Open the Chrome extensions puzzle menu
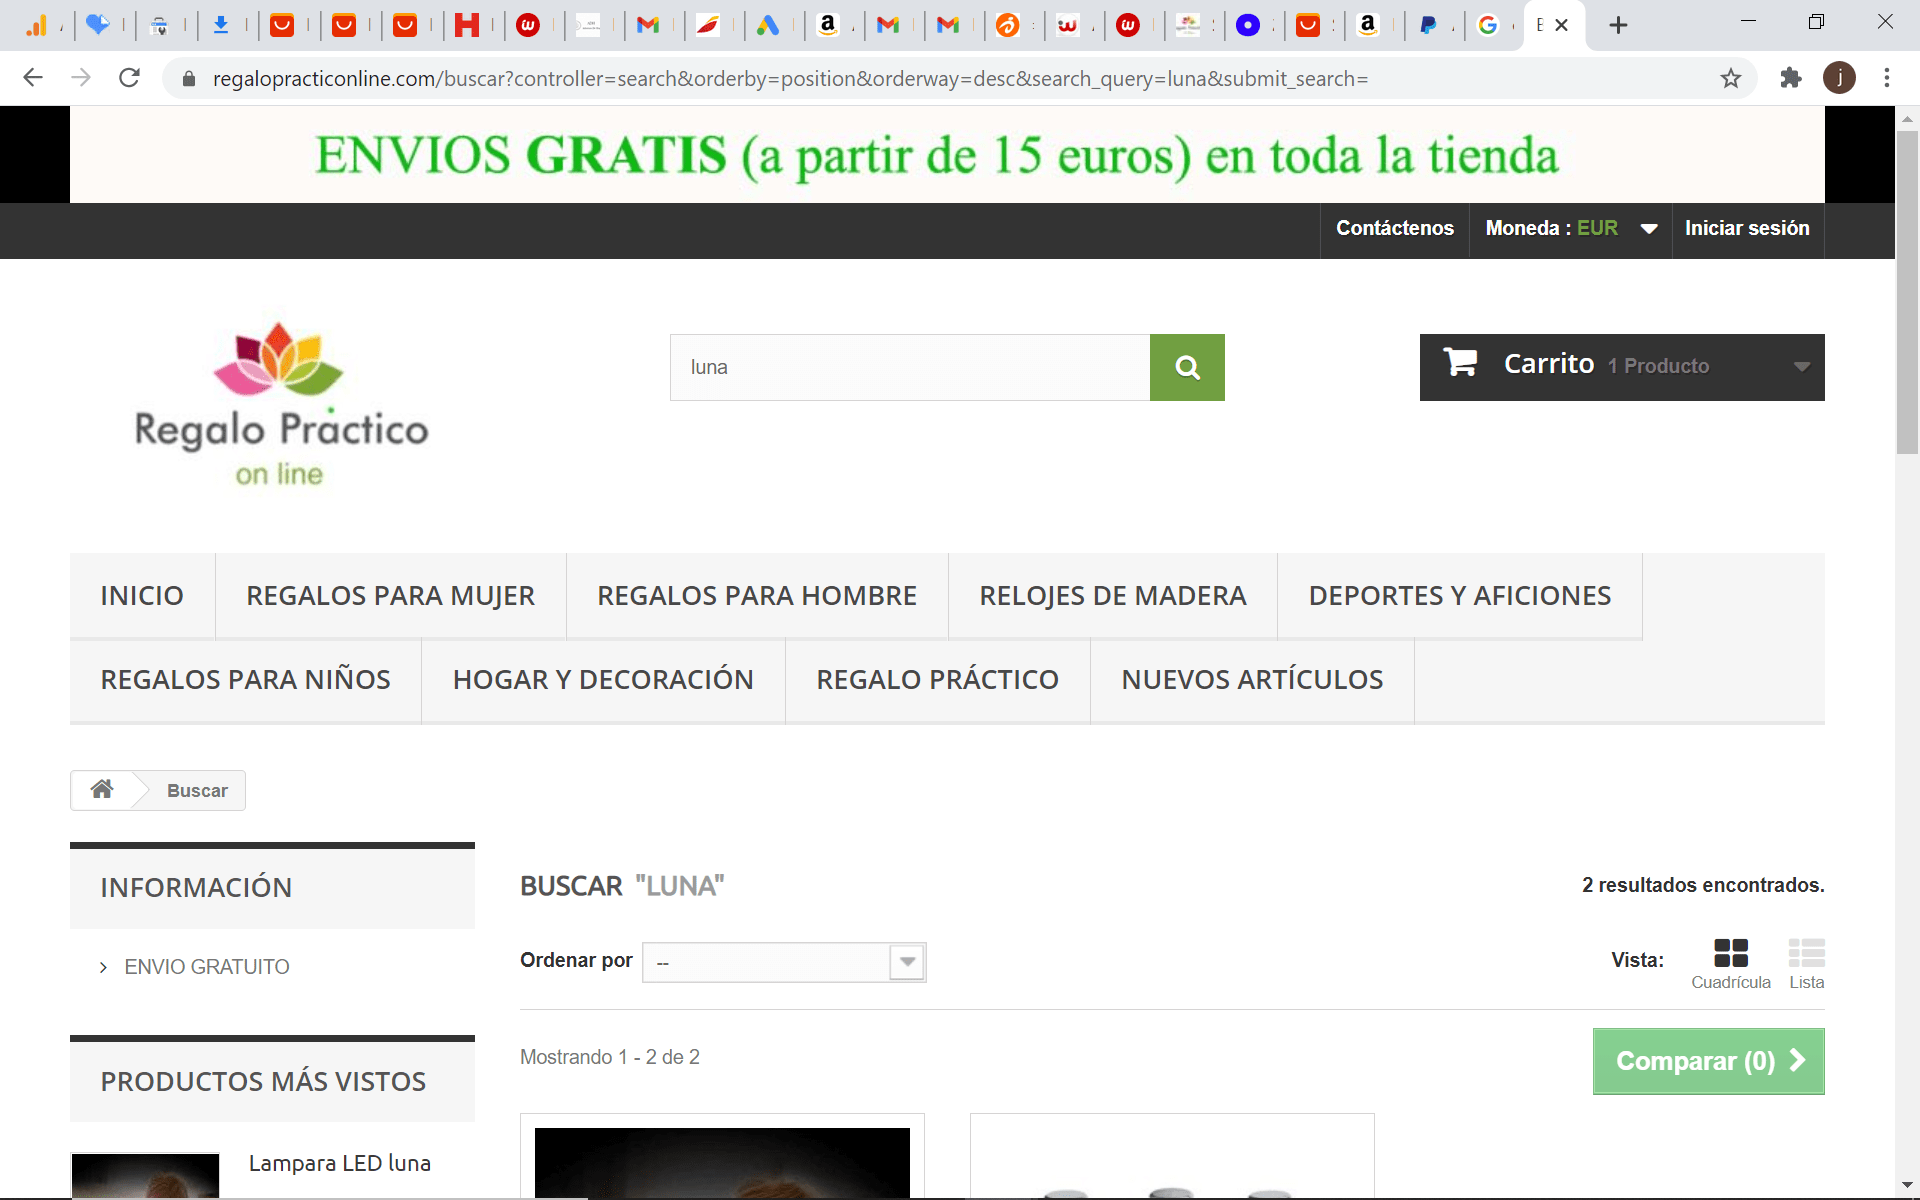The height and width of the screenshot is (1200, 1920). point(1790,78)
